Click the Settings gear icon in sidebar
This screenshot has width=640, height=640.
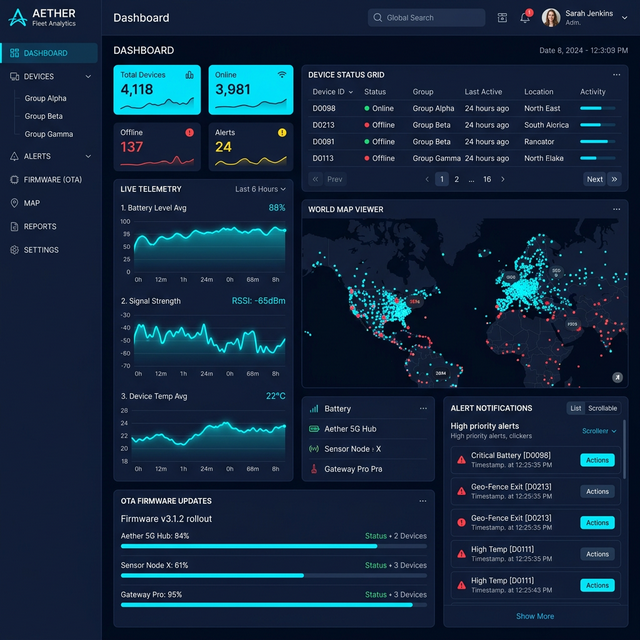point(14,250)
